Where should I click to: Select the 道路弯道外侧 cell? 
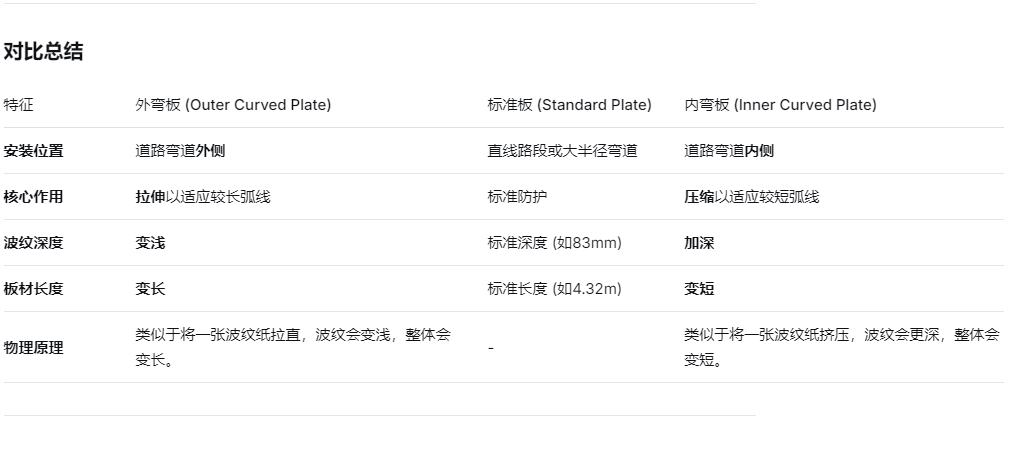180,151
